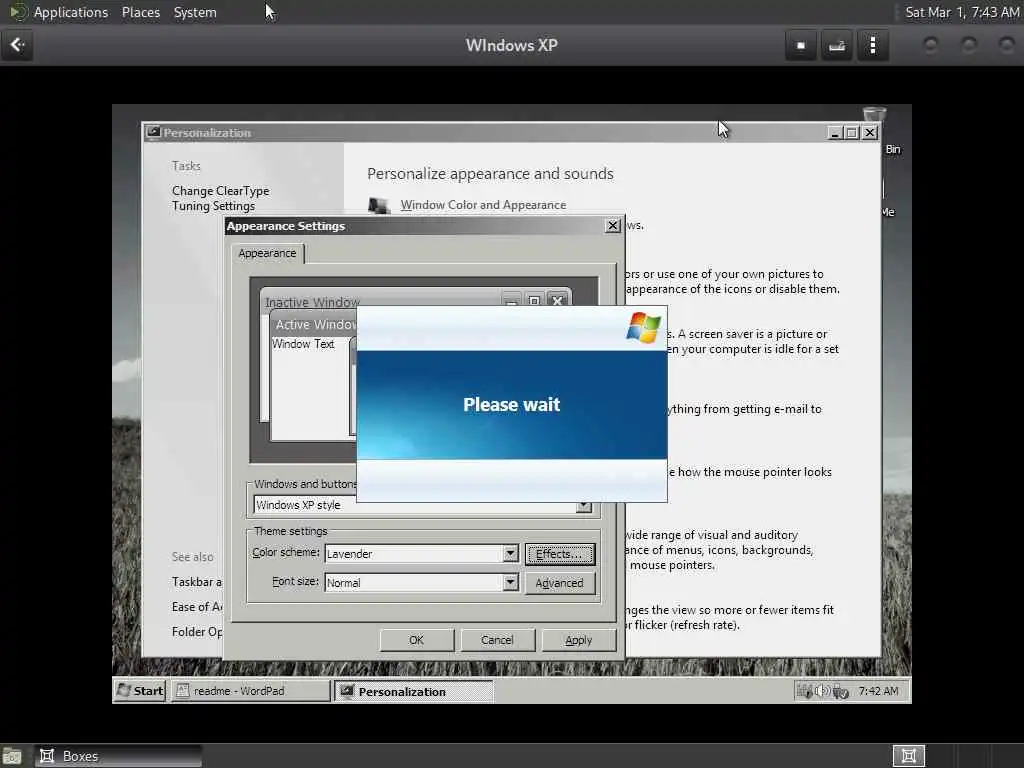
Task: Click the Recycle Bin desktop icon
Action: click(875, 115)
